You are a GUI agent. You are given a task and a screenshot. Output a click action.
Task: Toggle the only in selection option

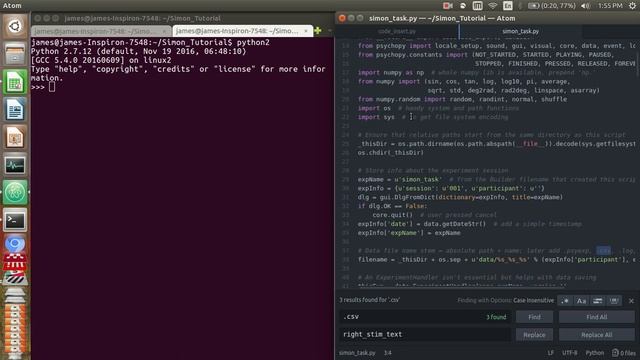[x=598, y=301]
